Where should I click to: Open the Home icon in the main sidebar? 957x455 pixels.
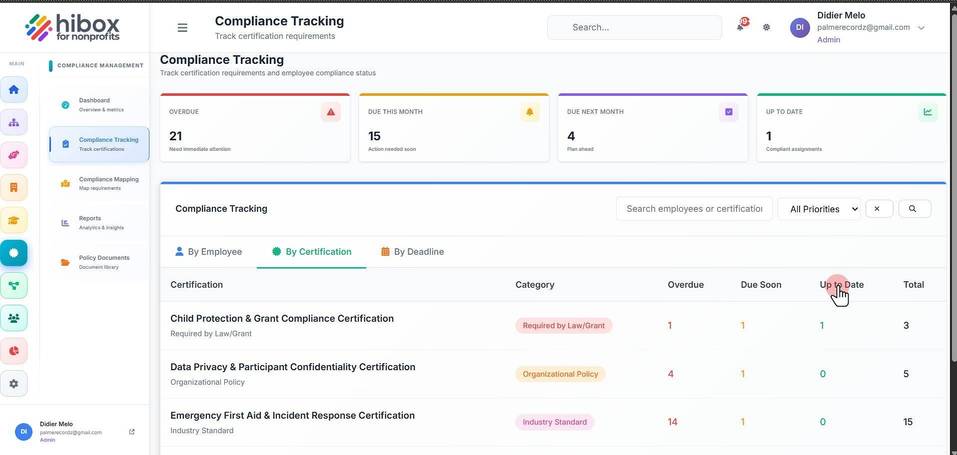click(14, 90)
